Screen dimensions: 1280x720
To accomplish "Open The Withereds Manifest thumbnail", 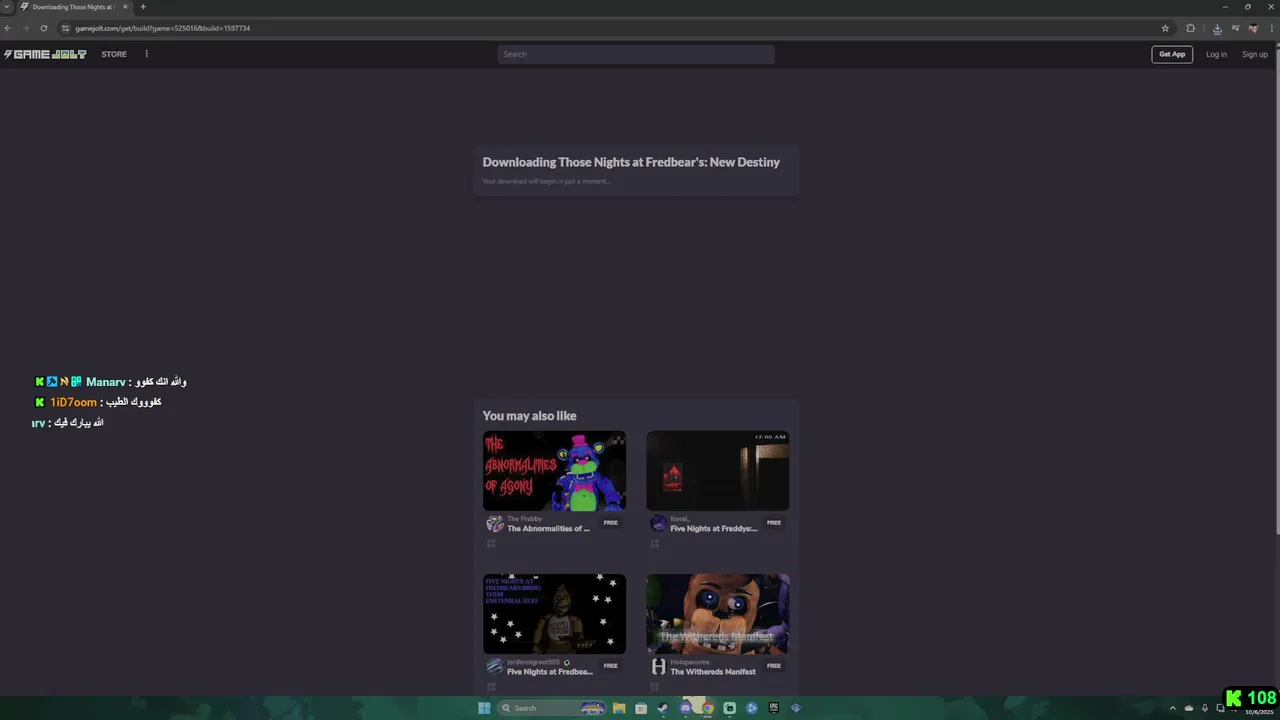I will point(717,614).
